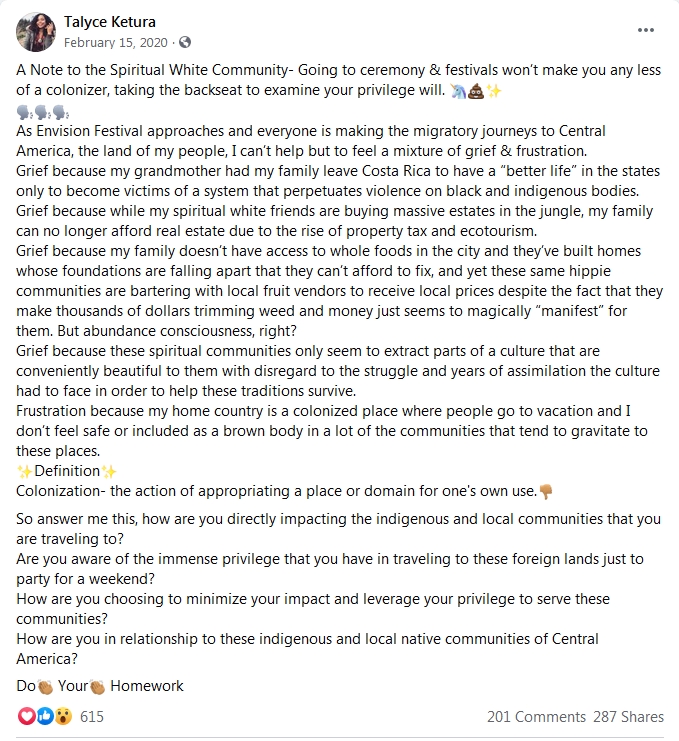The width and height of the screenshot is (679, 741).
Task: Open the 615 reactions count
Action: click(x=92, y=716)
